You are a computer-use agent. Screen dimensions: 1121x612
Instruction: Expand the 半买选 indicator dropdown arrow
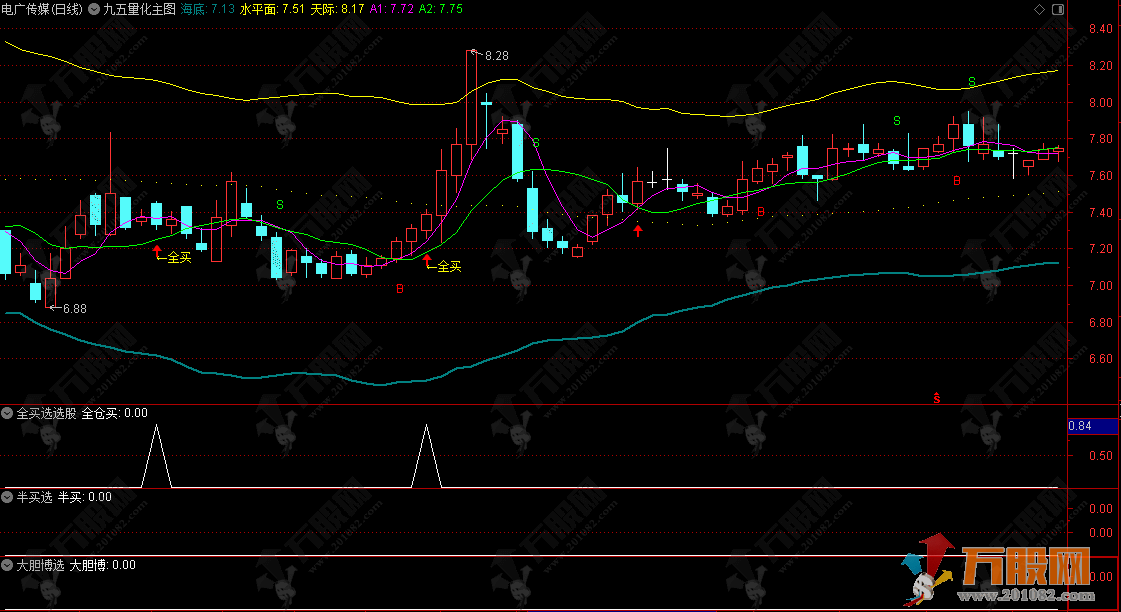(x=8, y=496)
